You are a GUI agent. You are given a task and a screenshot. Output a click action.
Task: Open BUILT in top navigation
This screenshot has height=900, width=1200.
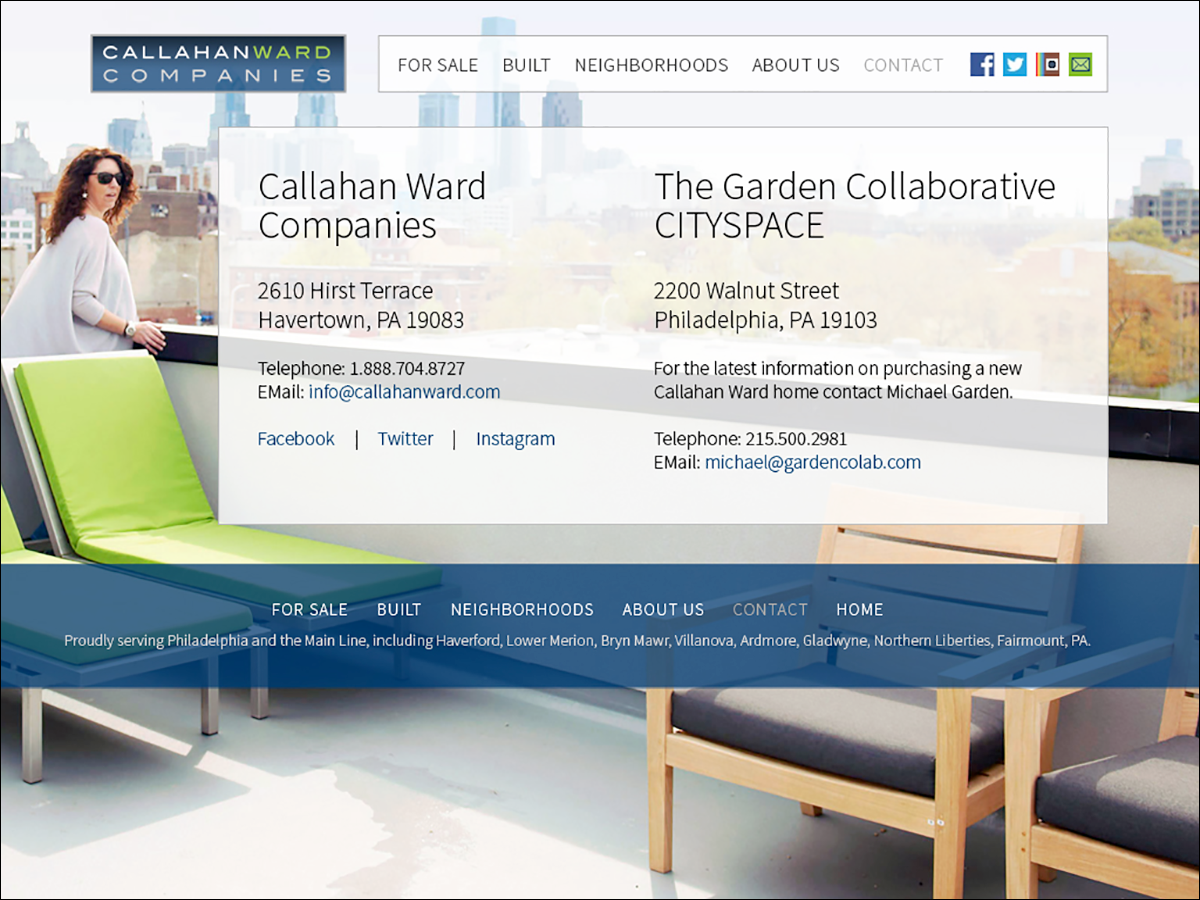(527, 65)
